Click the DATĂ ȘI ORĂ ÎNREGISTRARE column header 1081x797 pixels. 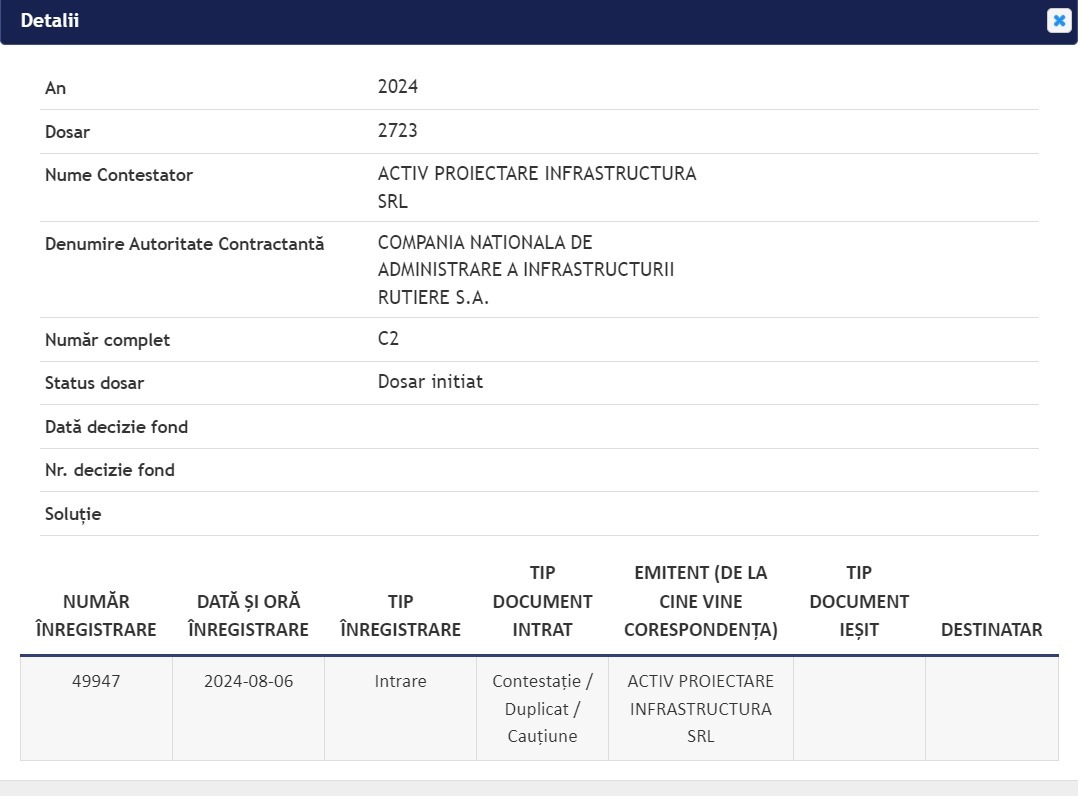click(x=248, y=616)
